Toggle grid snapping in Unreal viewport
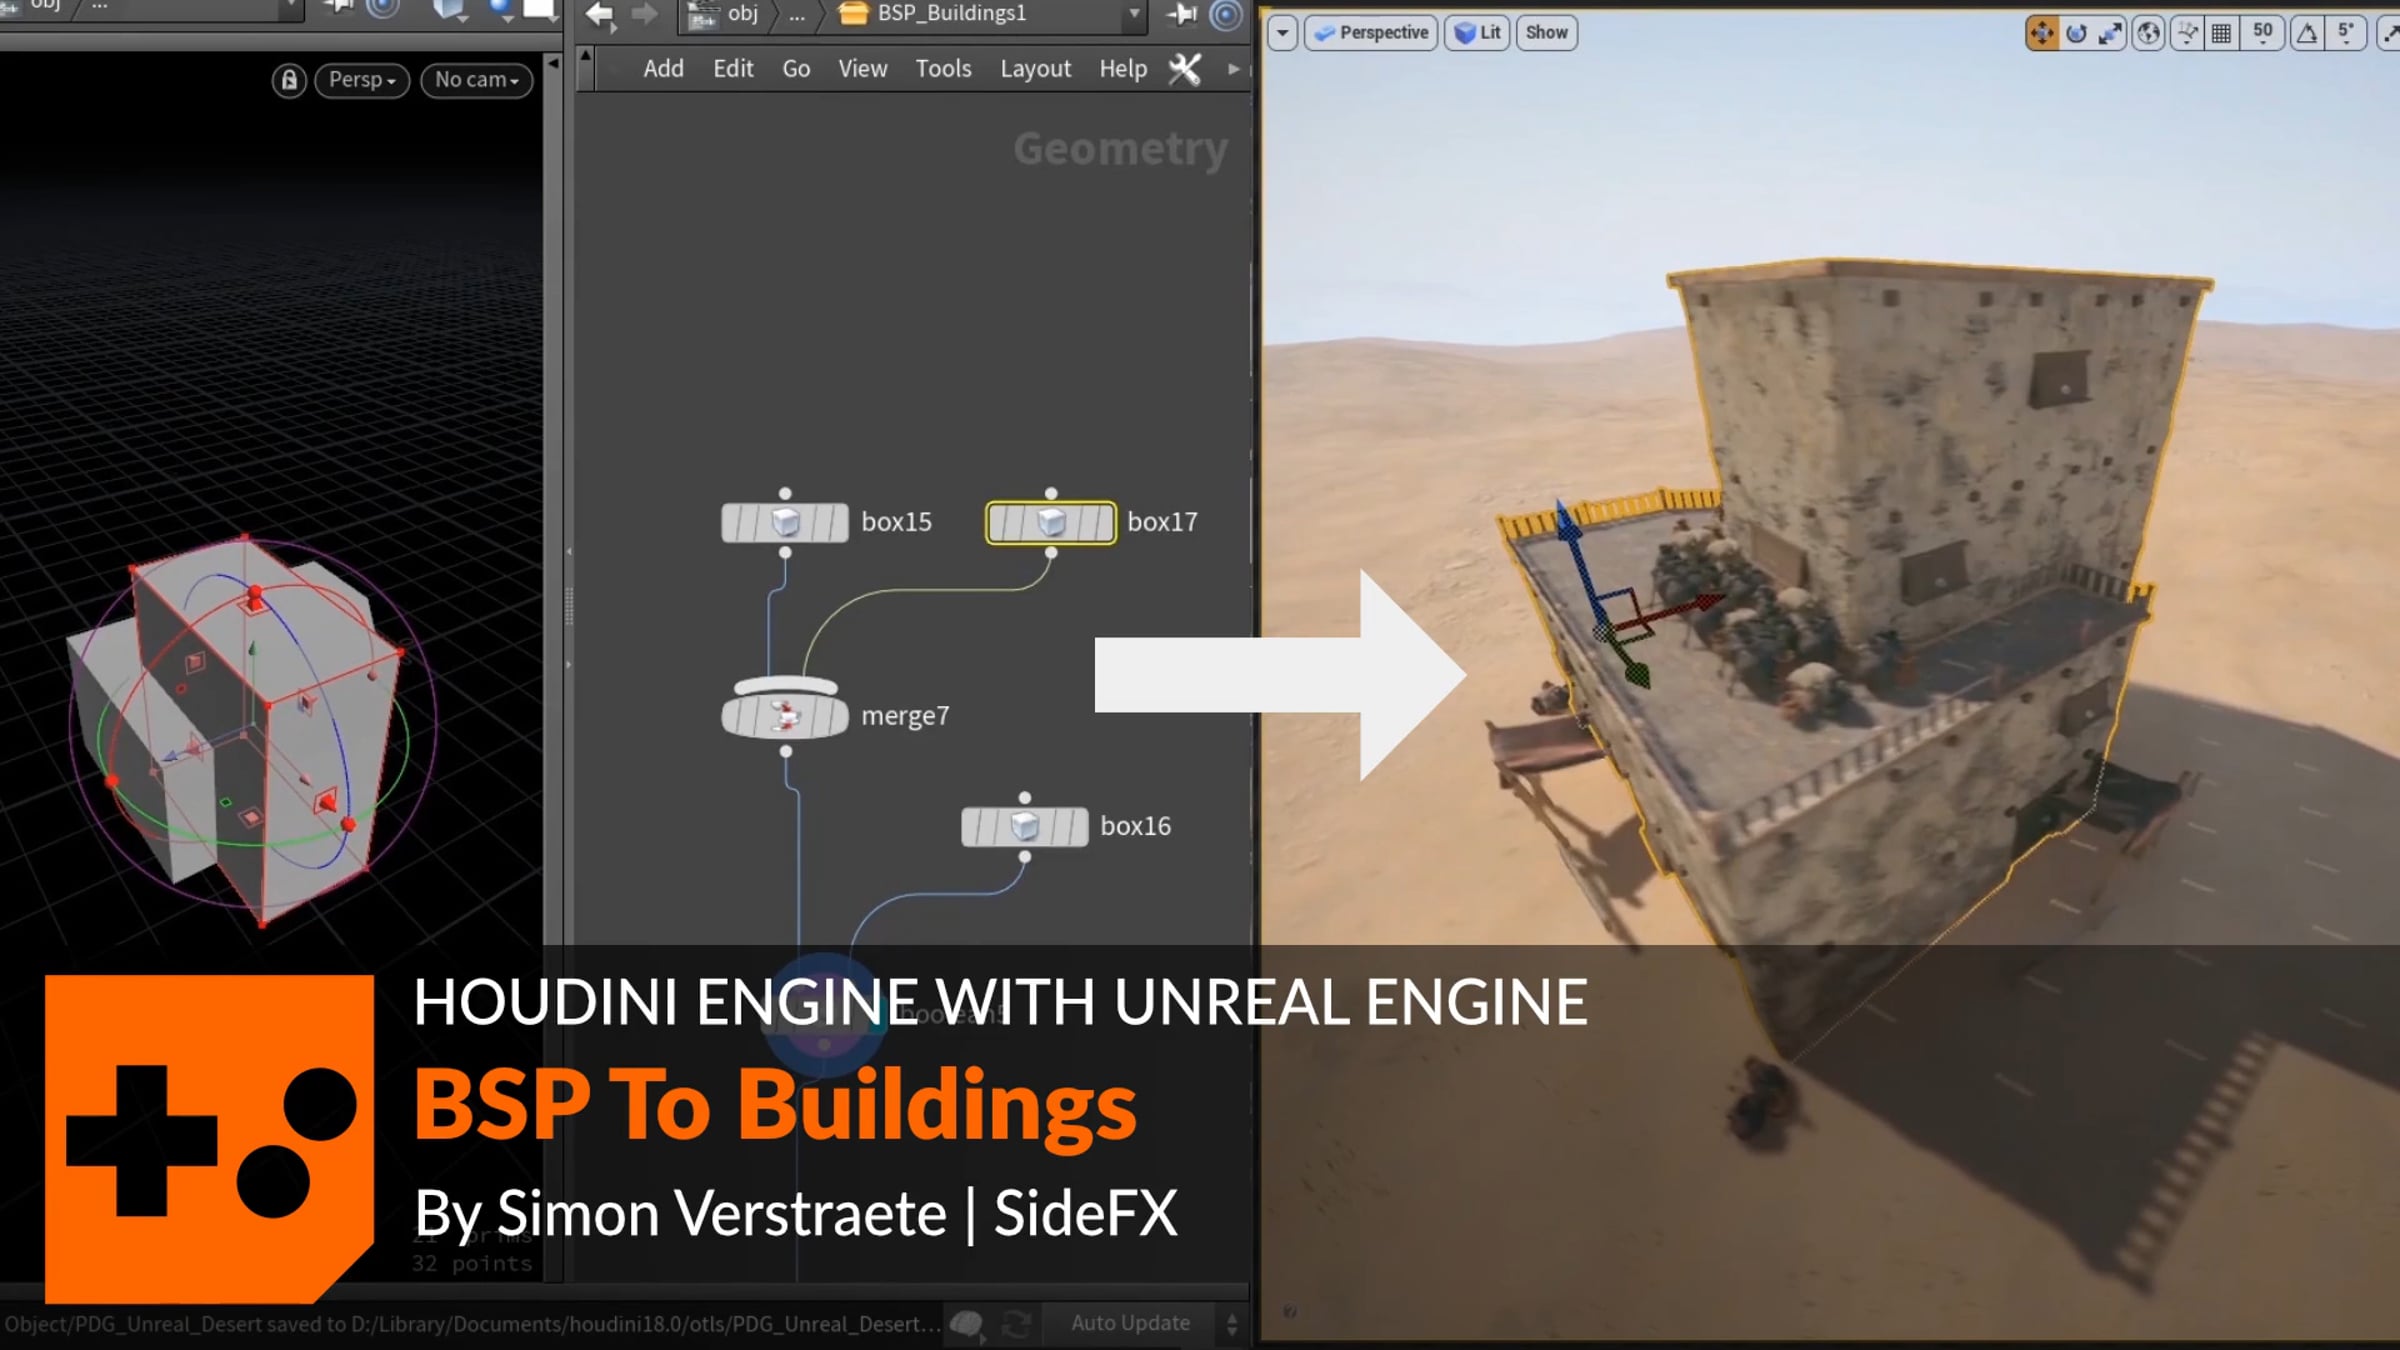Image resolution: width=2400 pixels, height=1350 pixels. click(2220, 33)
